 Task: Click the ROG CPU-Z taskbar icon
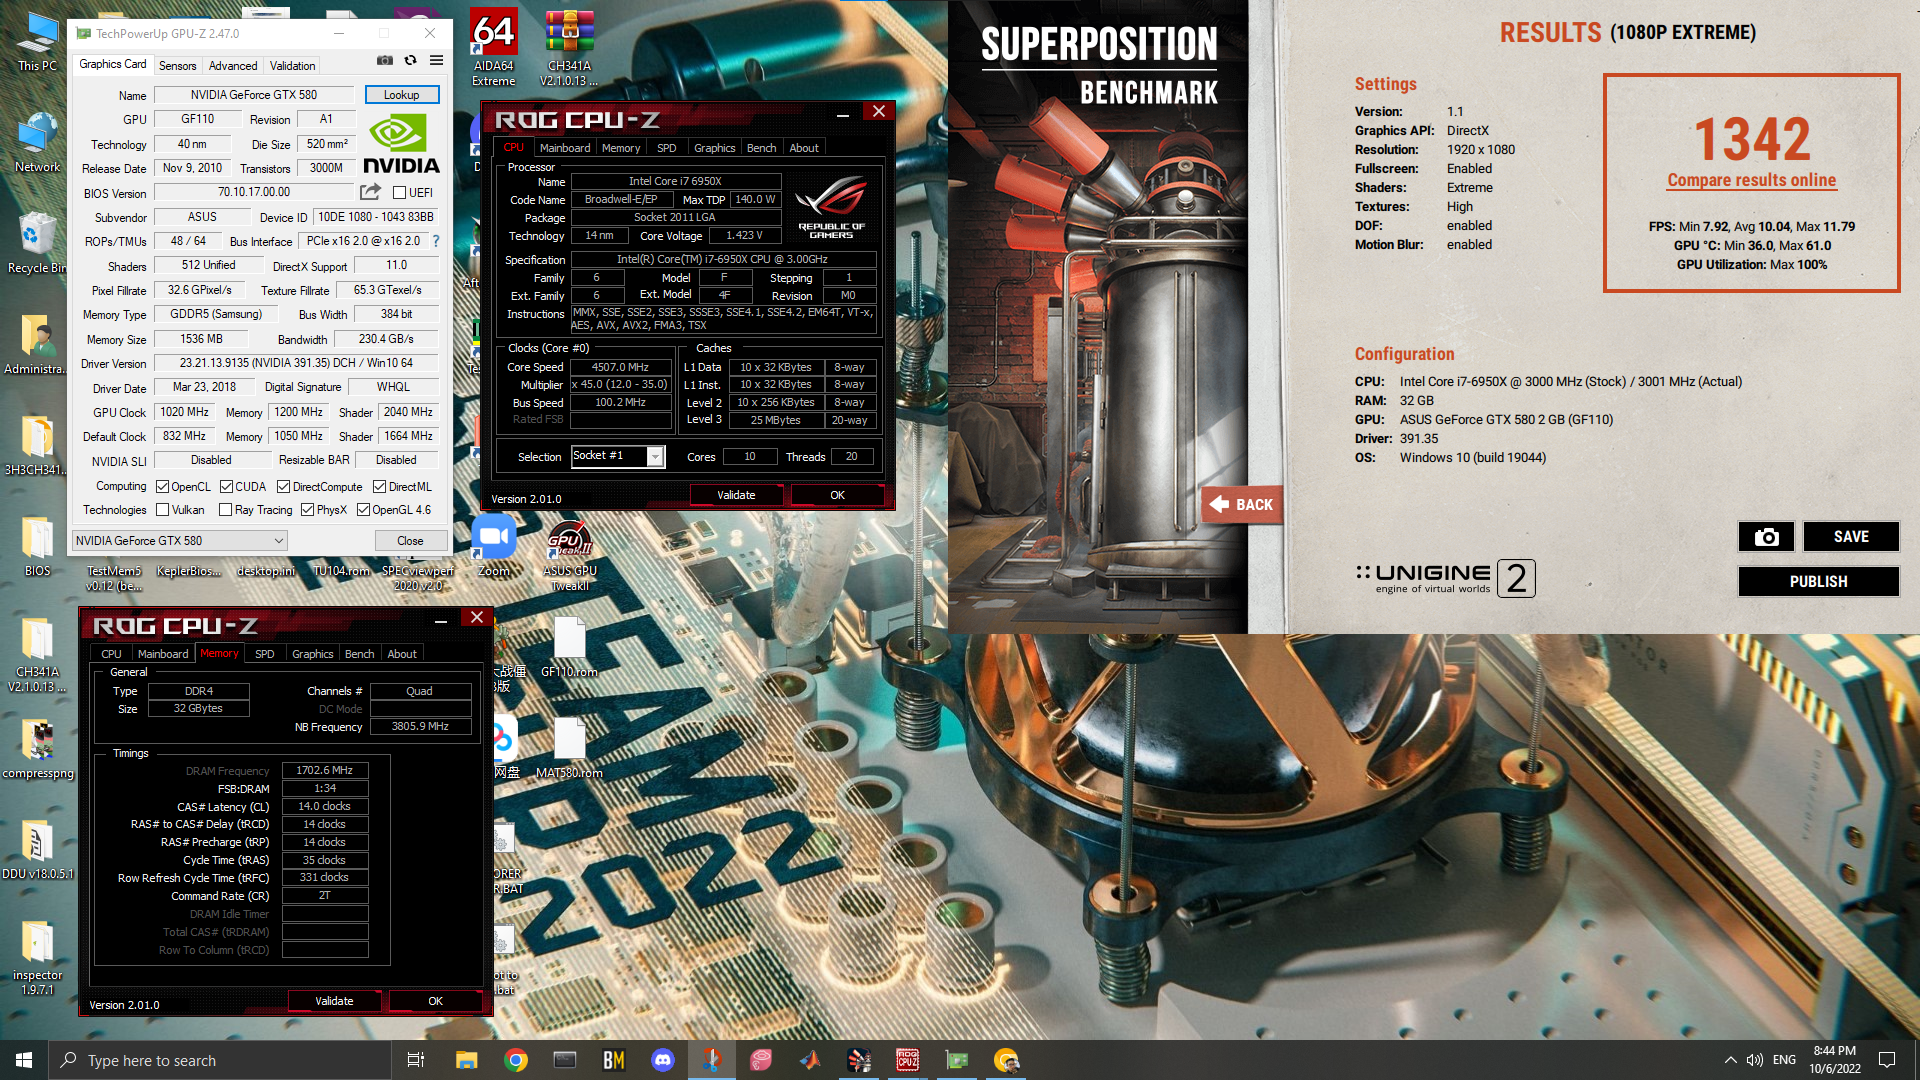tap(908, 1060)
